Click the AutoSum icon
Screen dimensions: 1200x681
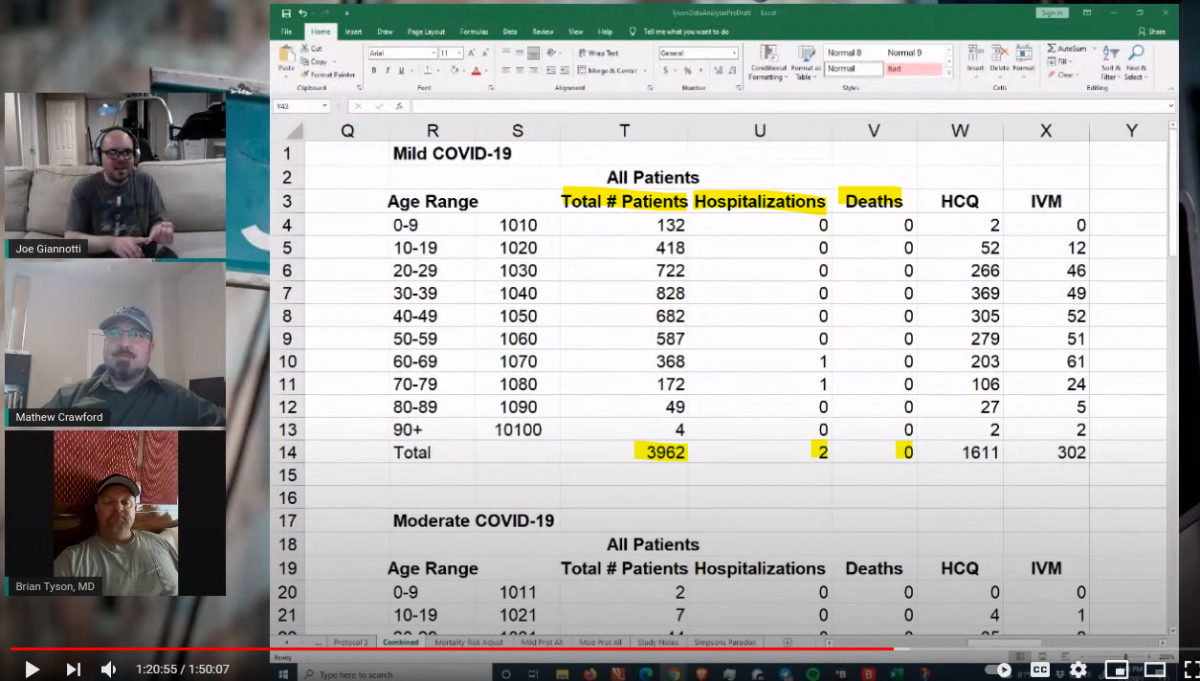pyautogui.click(x=1052, y=48)
